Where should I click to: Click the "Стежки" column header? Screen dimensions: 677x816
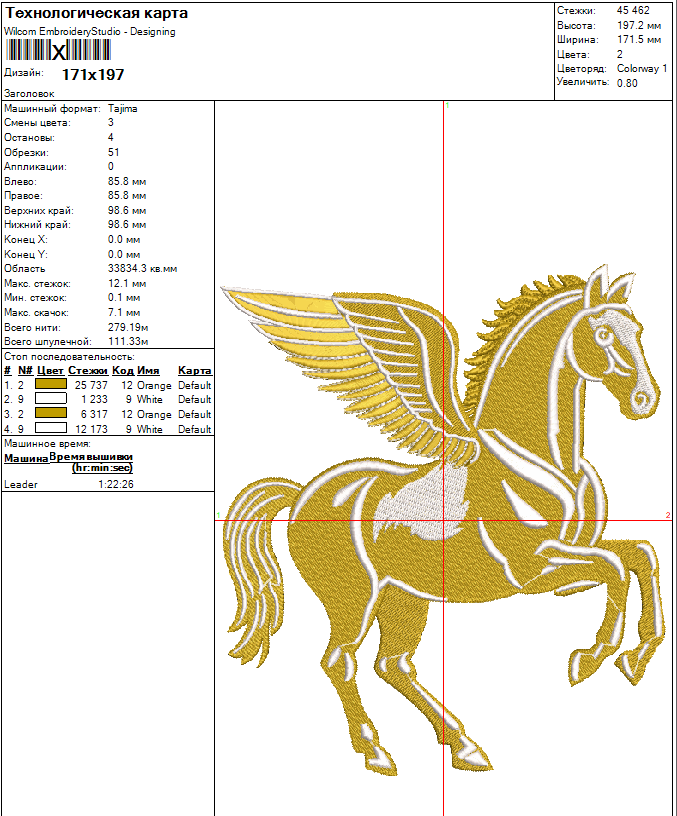pos(88,371)
